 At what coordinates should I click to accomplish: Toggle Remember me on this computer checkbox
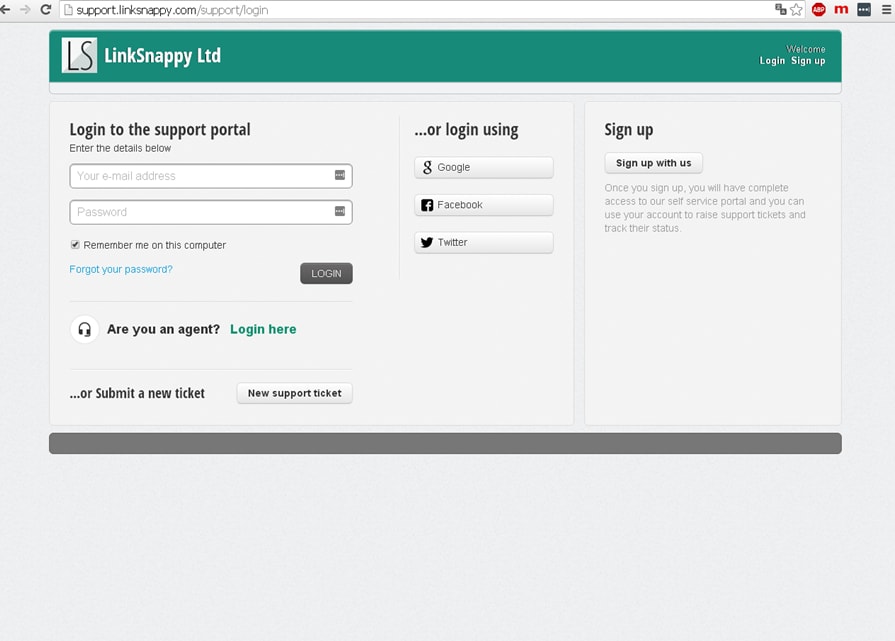click(75, 244)
